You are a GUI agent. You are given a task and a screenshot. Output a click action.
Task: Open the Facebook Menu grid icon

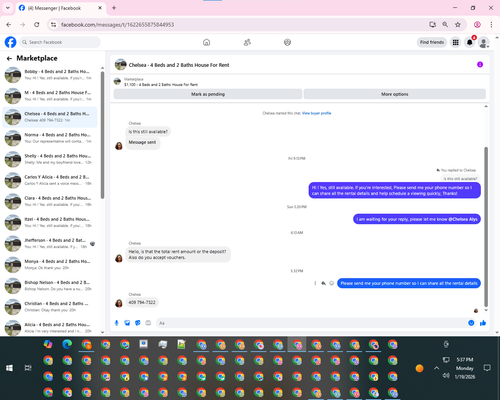click(x=455, y=42)
